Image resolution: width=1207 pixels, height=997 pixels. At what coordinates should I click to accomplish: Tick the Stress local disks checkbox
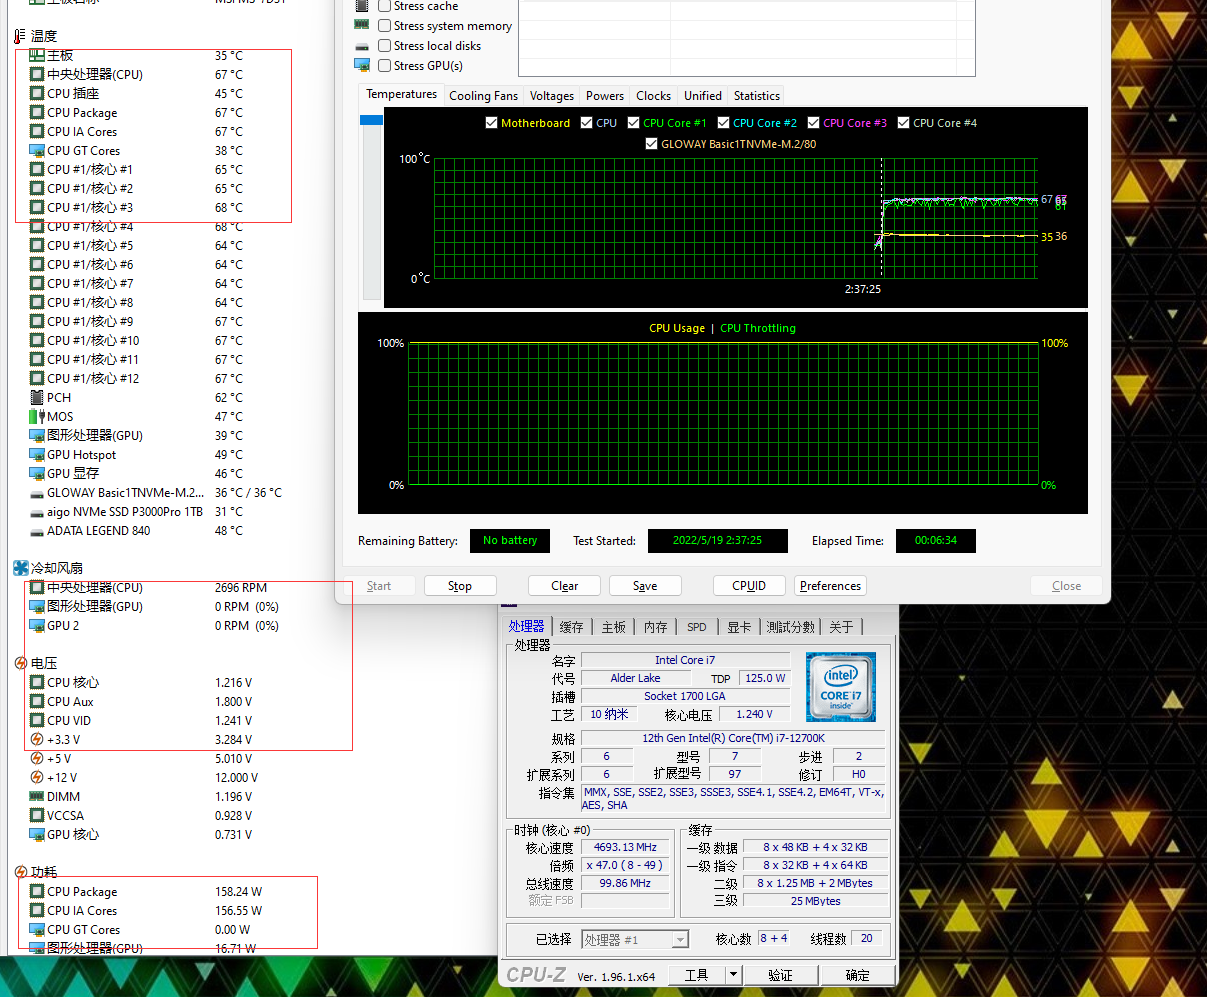coord(385,46)
